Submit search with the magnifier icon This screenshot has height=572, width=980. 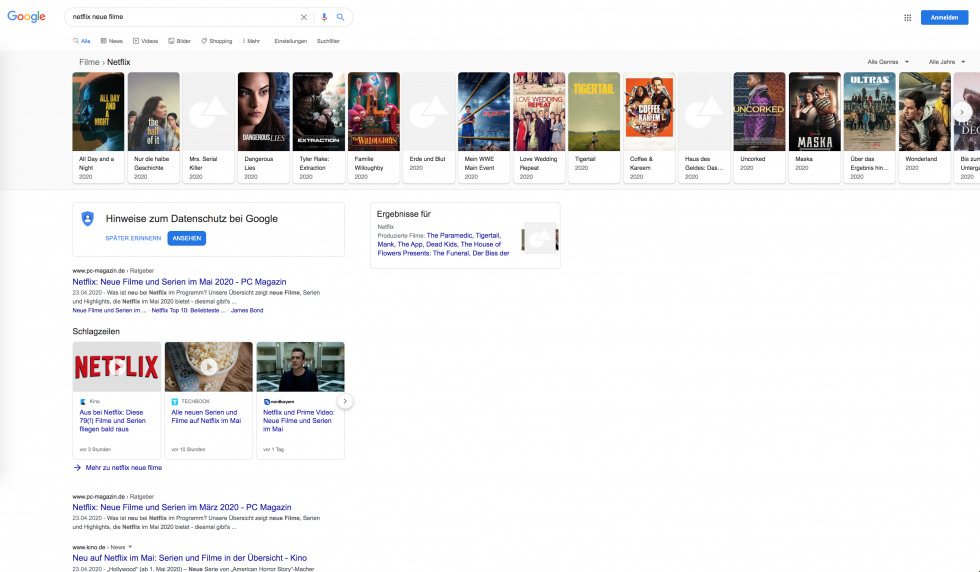pyautogui.click(x=341, y=18)
